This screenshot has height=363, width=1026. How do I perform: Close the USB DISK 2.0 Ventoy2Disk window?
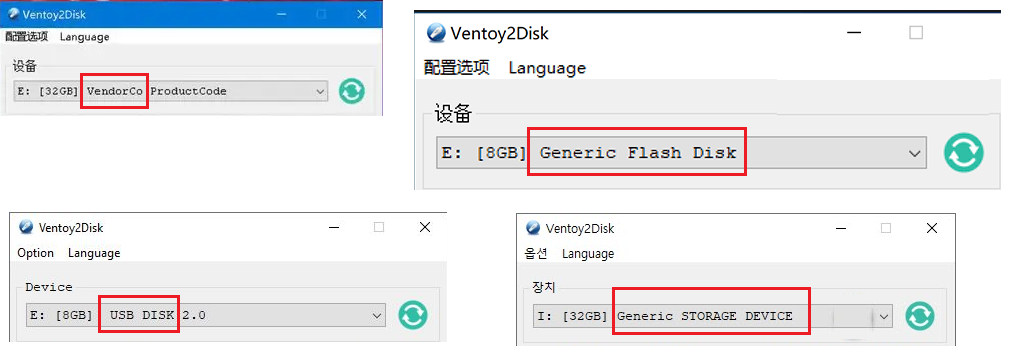[425, 228]
